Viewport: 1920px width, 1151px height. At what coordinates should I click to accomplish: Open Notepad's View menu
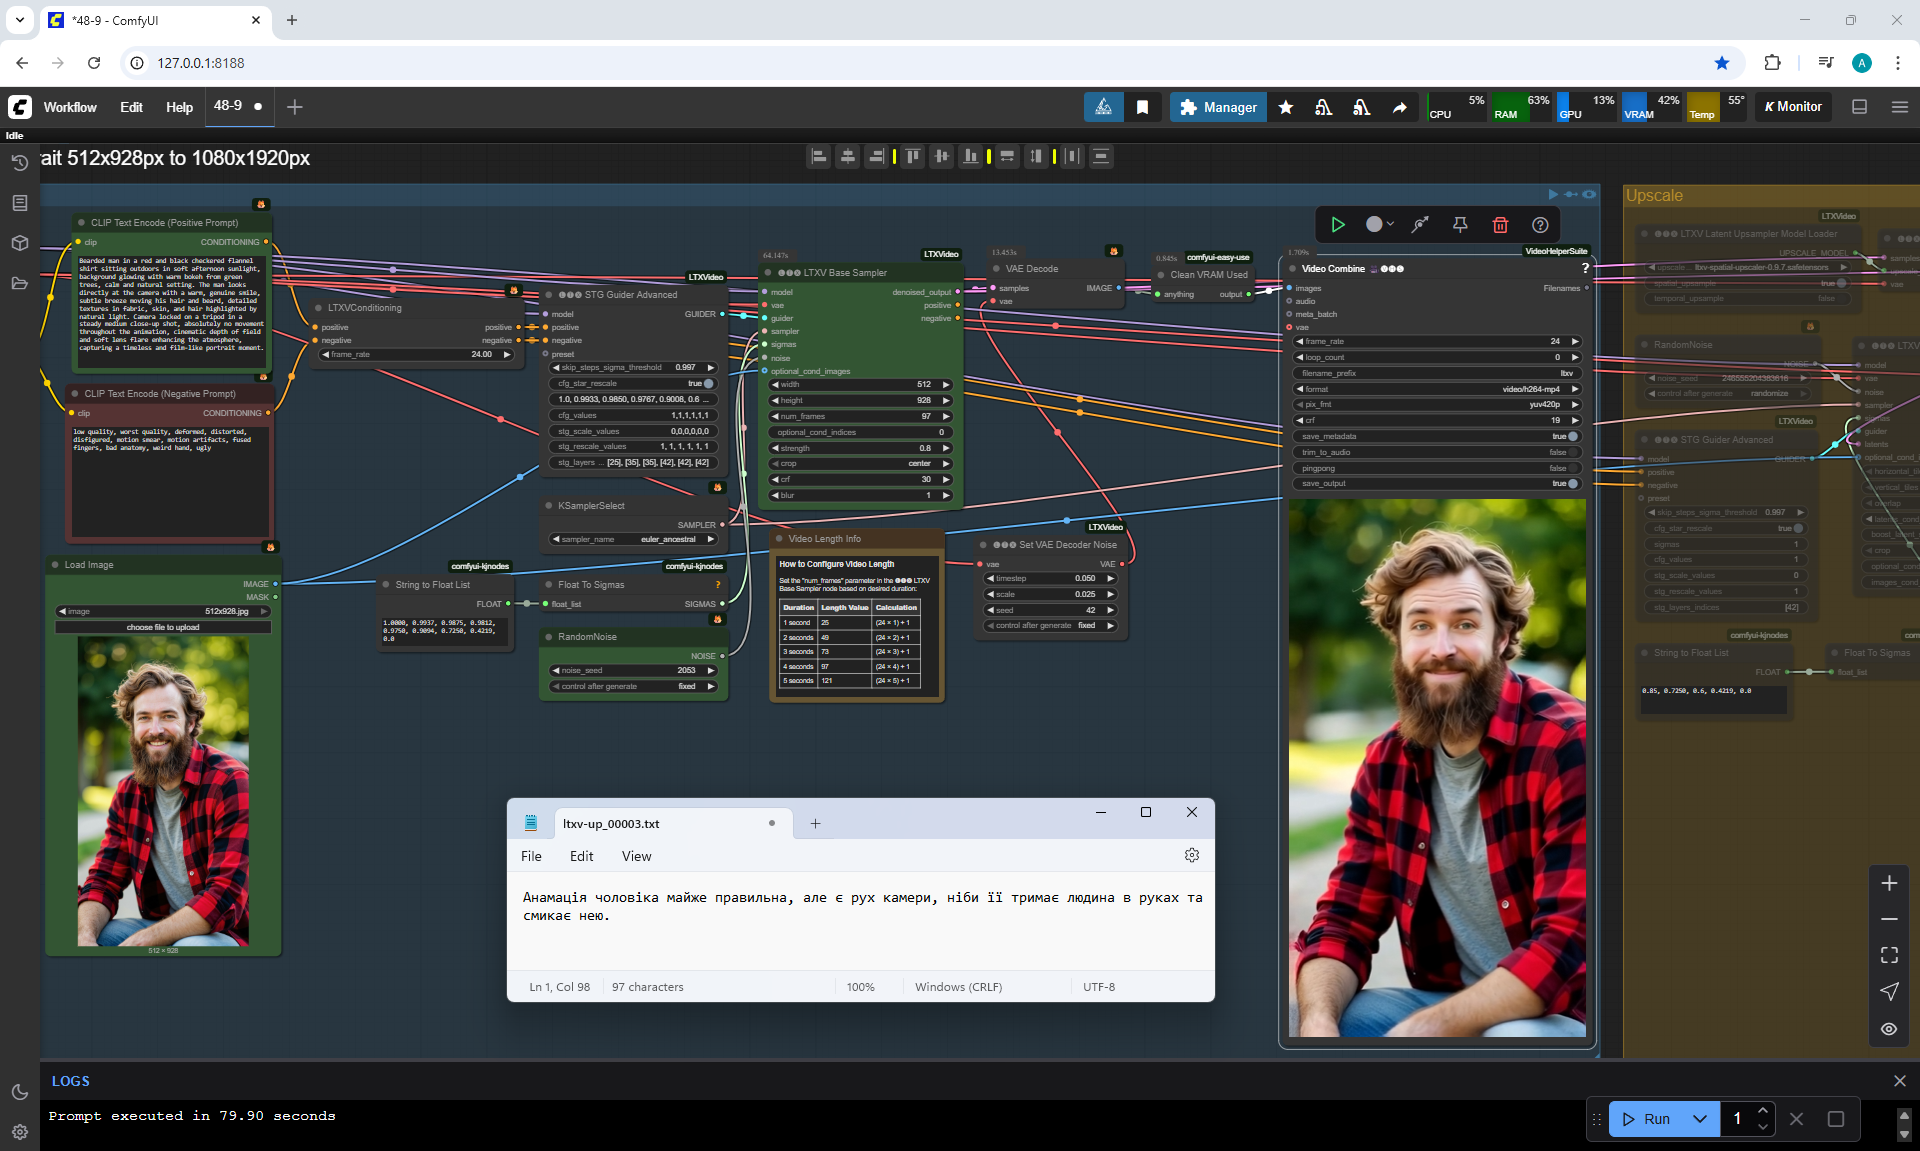pos(636,856)
